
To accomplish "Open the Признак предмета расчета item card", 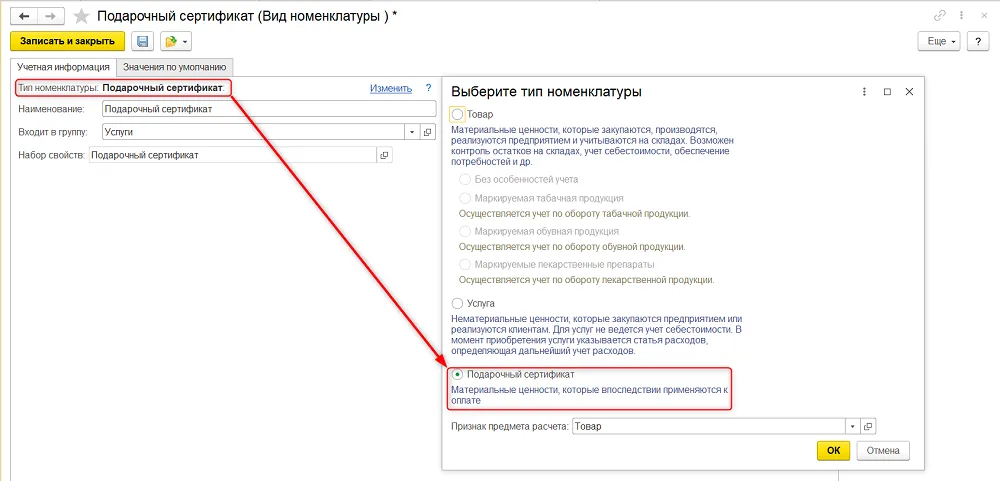I will click(867, 426).
